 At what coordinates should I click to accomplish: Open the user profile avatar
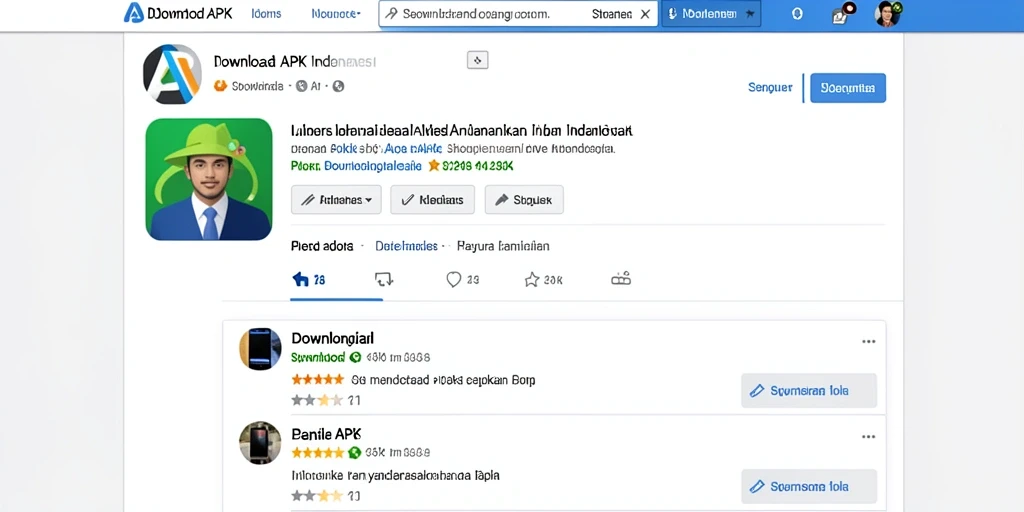[x=888, y=14]
